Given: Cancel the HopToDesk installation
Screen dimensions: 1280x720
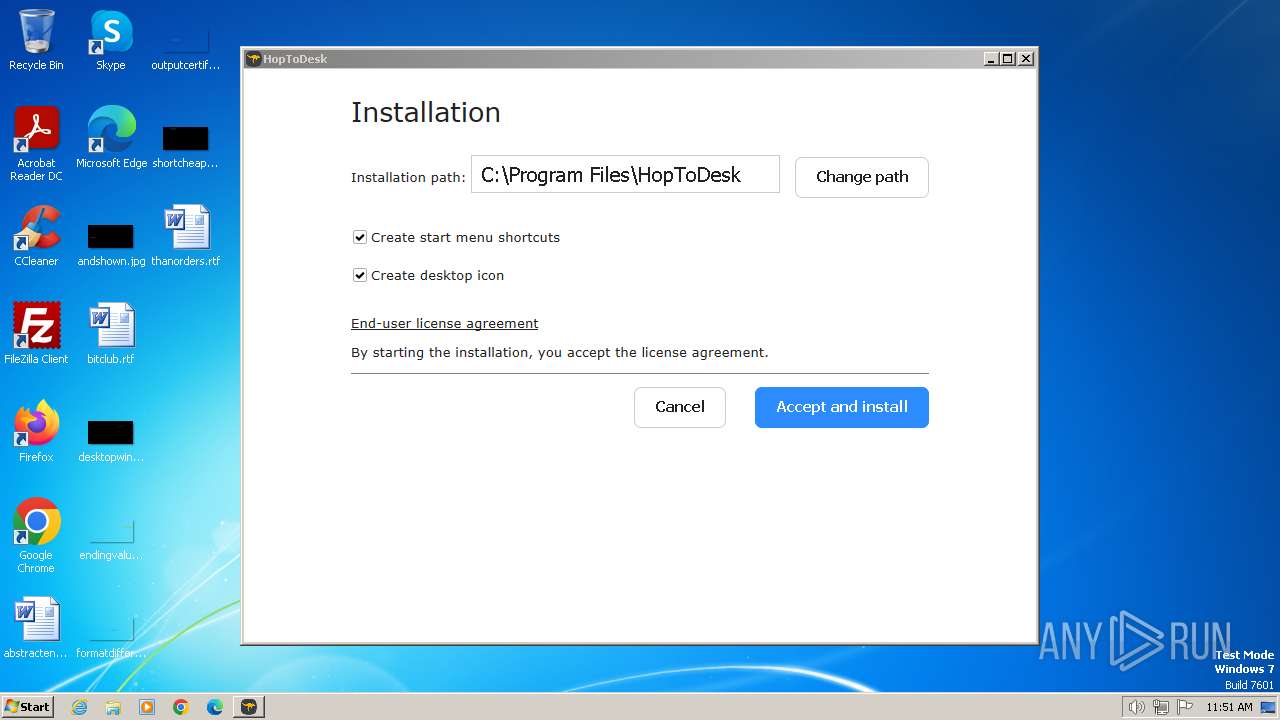Looking at the screenshot, I should (679, 407).
